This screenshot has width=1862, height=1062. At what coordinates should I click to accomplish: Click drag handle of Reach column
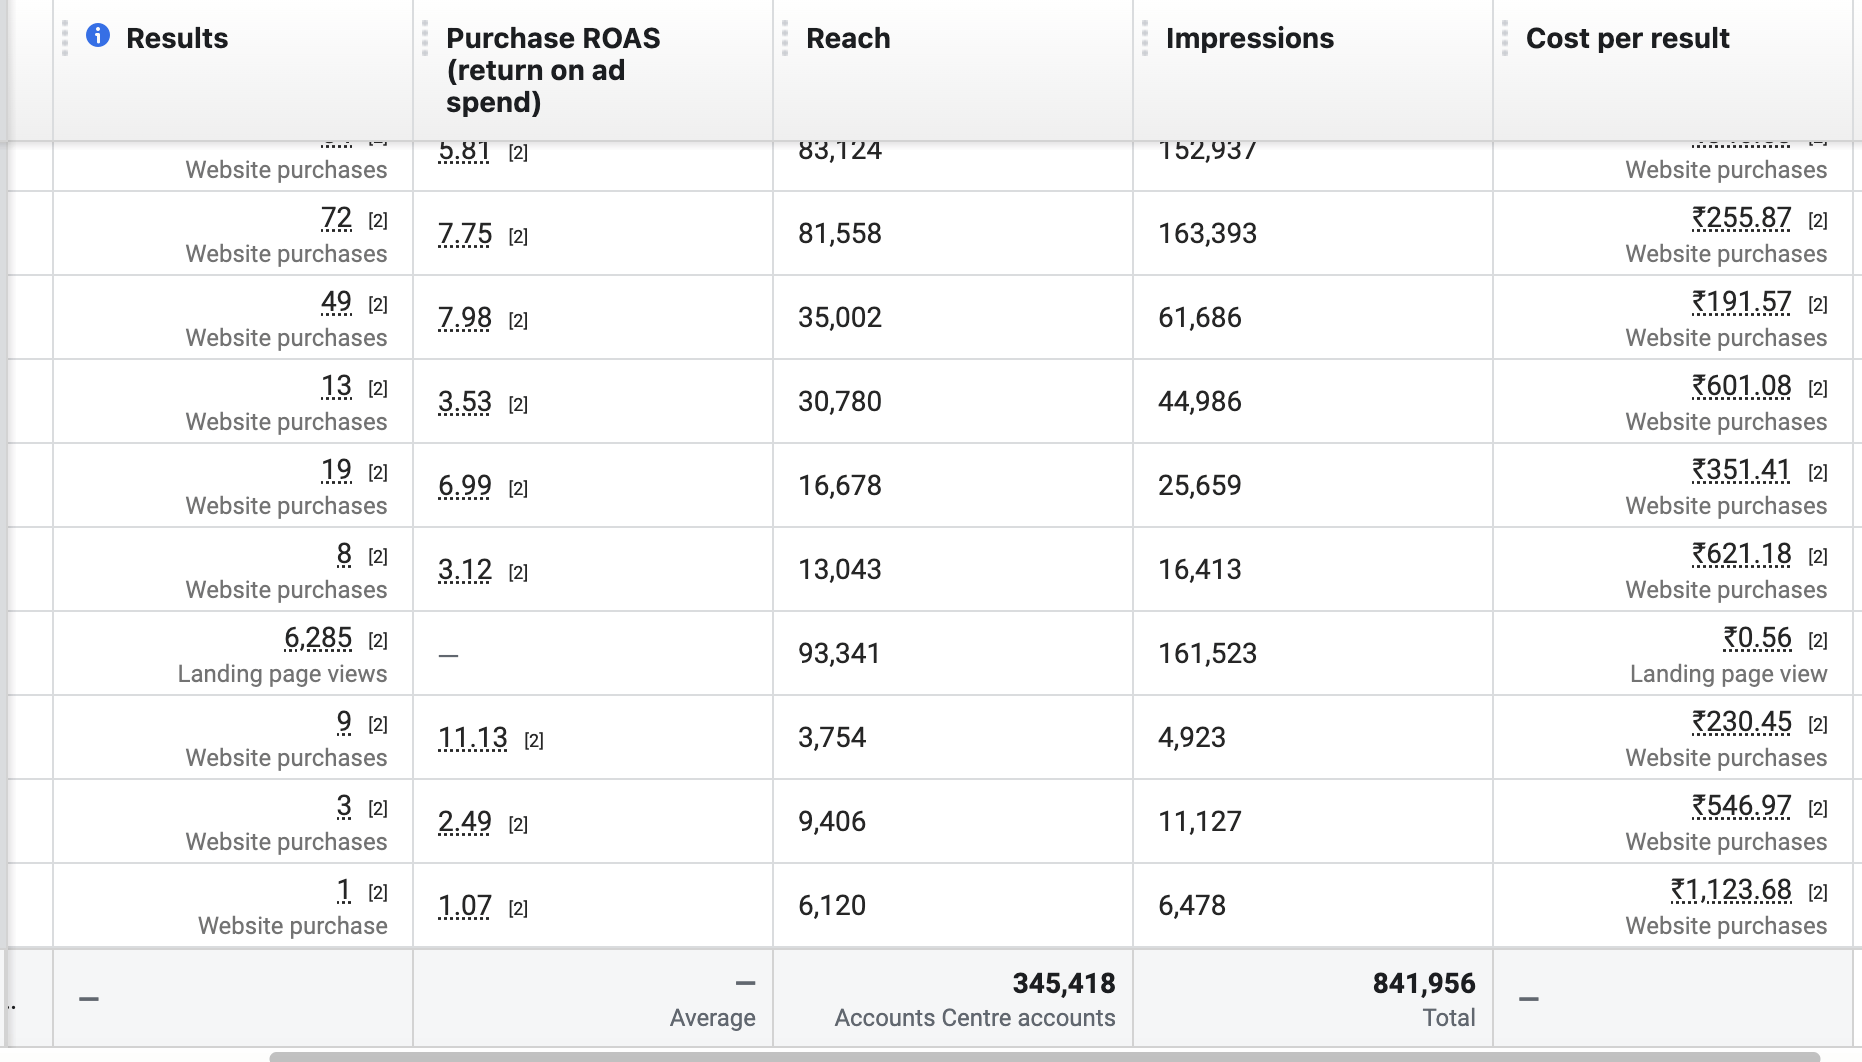(785, 38)
